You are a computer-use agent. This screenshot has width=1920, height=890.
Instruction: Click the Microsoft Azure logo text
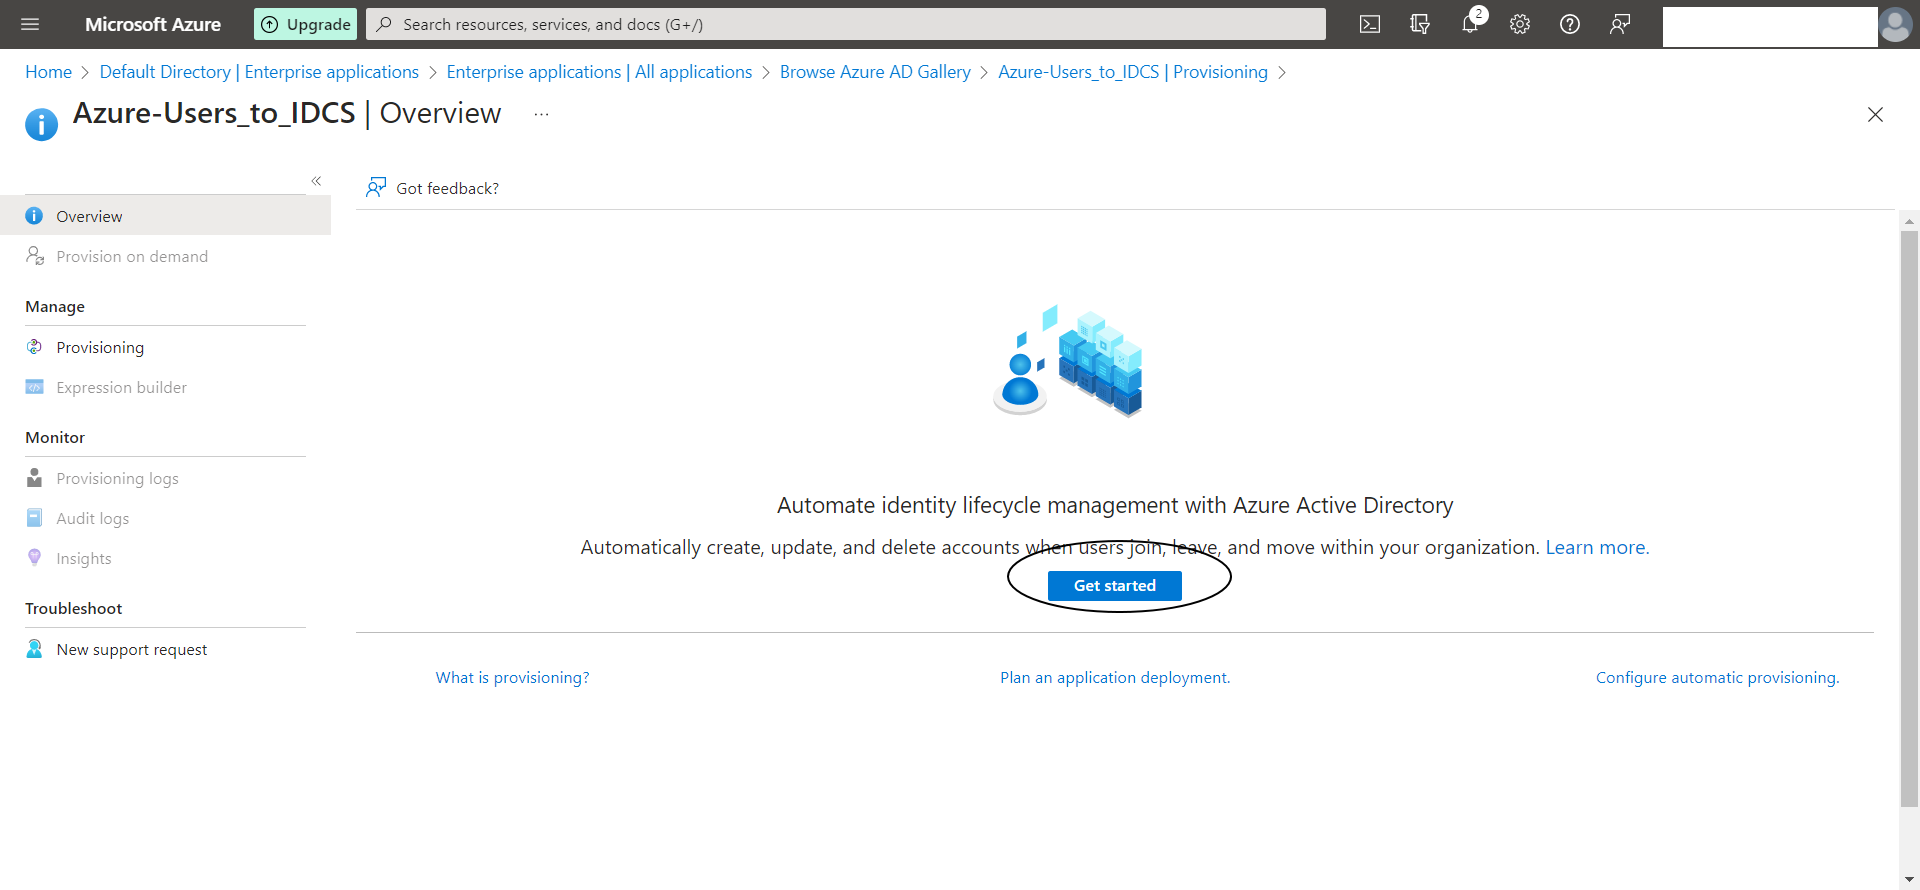coord(153,24)
